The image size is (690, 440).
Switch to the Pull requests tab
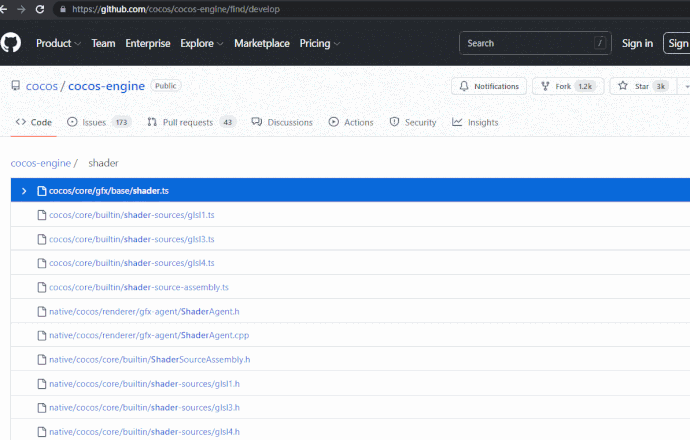(x=191, y=122)
